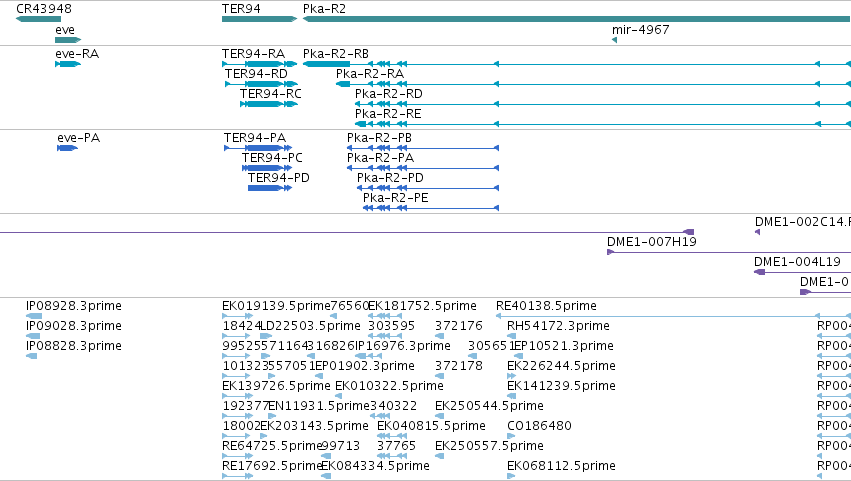Click the EK139726.5prime EST label
851x481 pixels.
(x=276, y=387)
